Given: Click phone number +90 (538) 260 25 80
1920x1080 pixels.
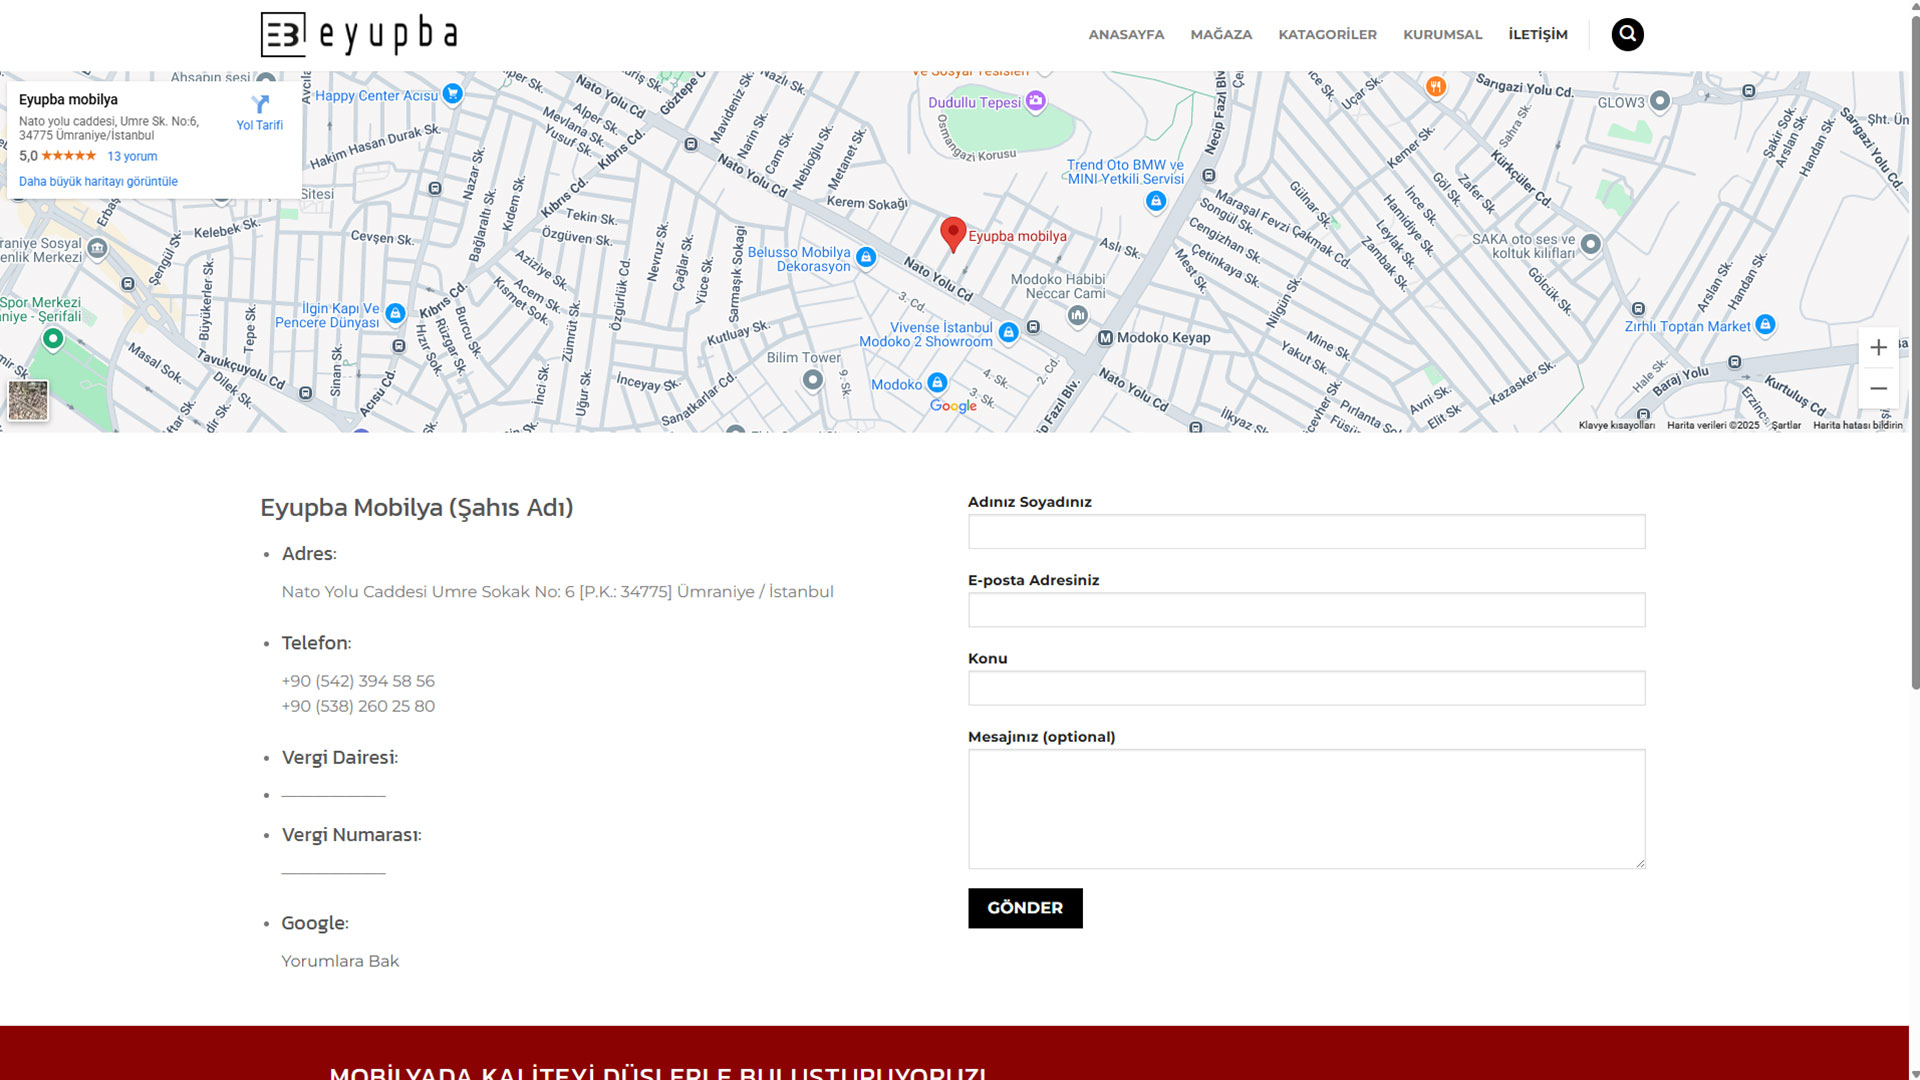Looking at the screenshot, I should (358, 706).
